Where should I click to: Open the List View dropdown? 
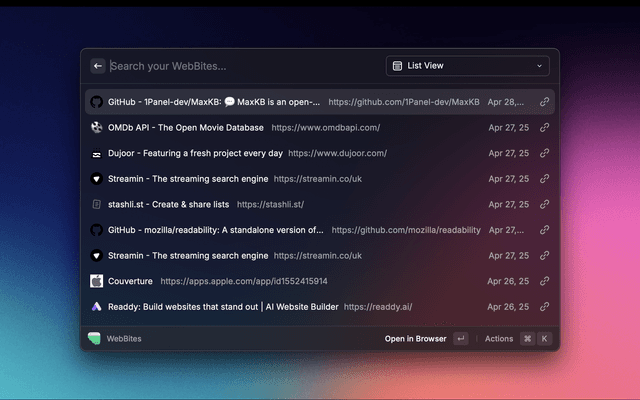pyautogui.click(x=468, y=66)
